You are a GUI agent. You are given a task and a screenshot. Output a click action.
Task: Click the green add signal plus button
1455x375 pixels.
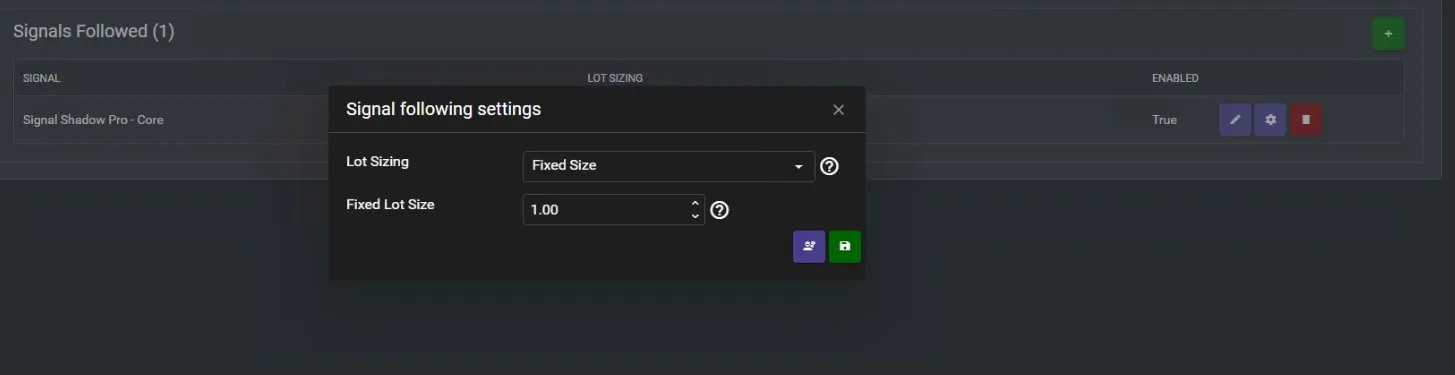coord(1388,34)
